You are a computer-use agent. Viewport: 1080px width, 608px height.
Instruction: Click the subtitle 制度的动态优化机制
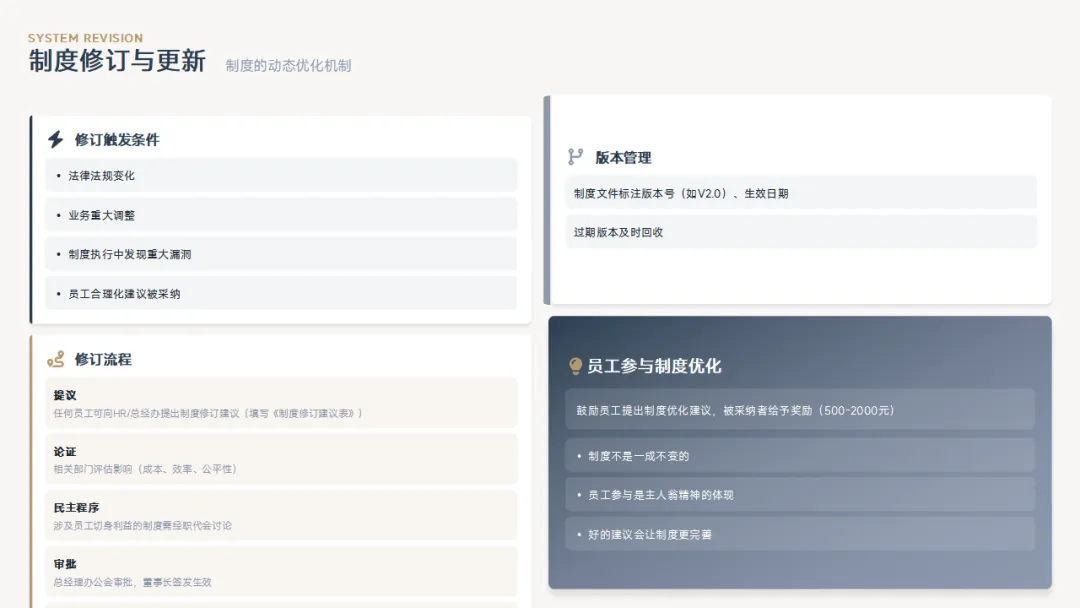tap(289, 65)
